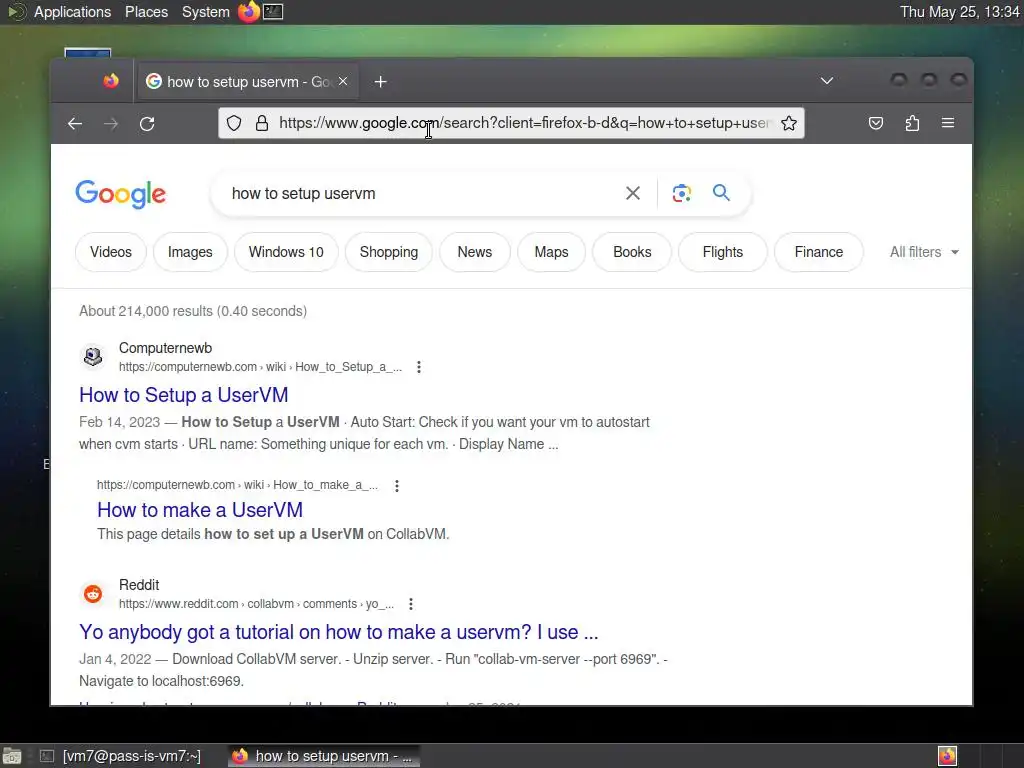This screenshot has height=768, width=1024.
Task: Open Firefox View pinned icon
Action: click(x=111, y=81)
